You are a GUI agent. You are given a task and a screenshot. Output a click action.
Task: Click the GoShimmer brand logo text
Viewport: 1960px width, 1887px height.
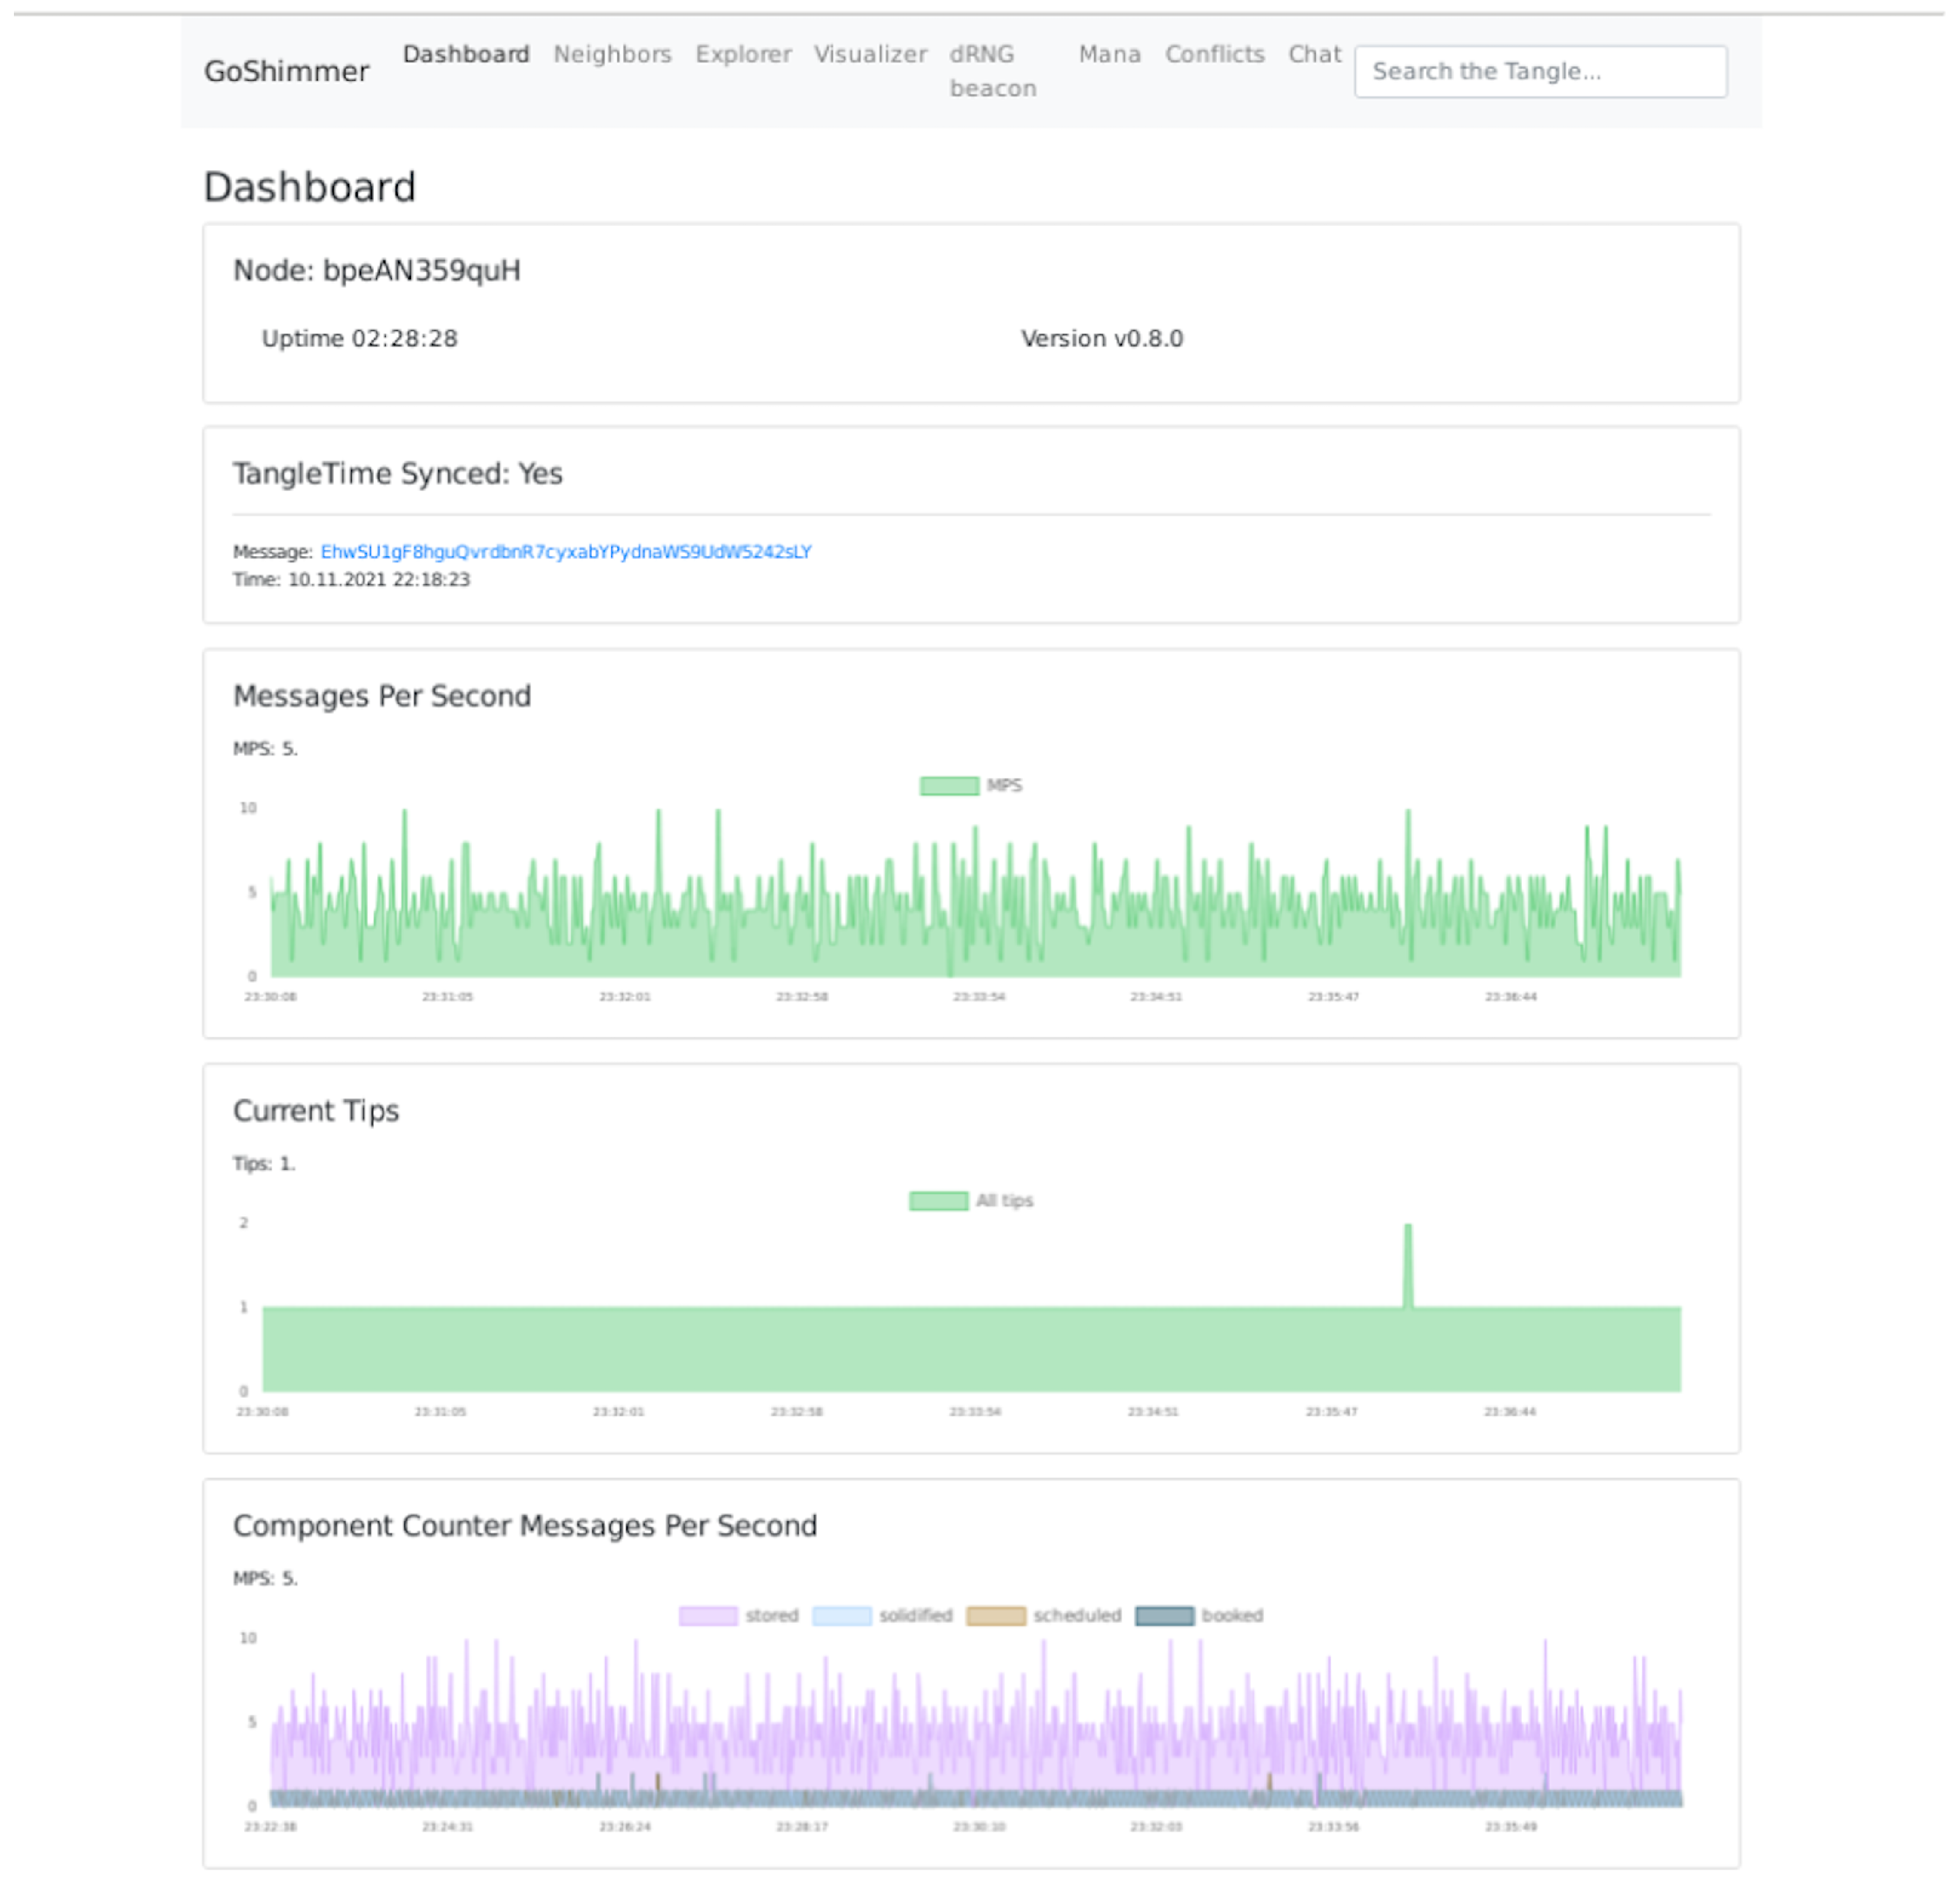tap(286, 71)
